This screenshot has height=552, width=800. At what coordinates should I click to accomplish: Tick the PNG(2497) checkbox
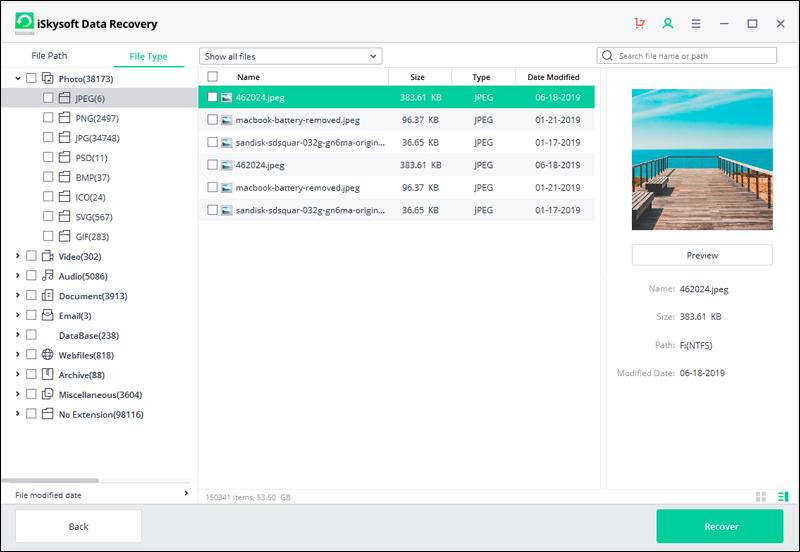point(48,117)
